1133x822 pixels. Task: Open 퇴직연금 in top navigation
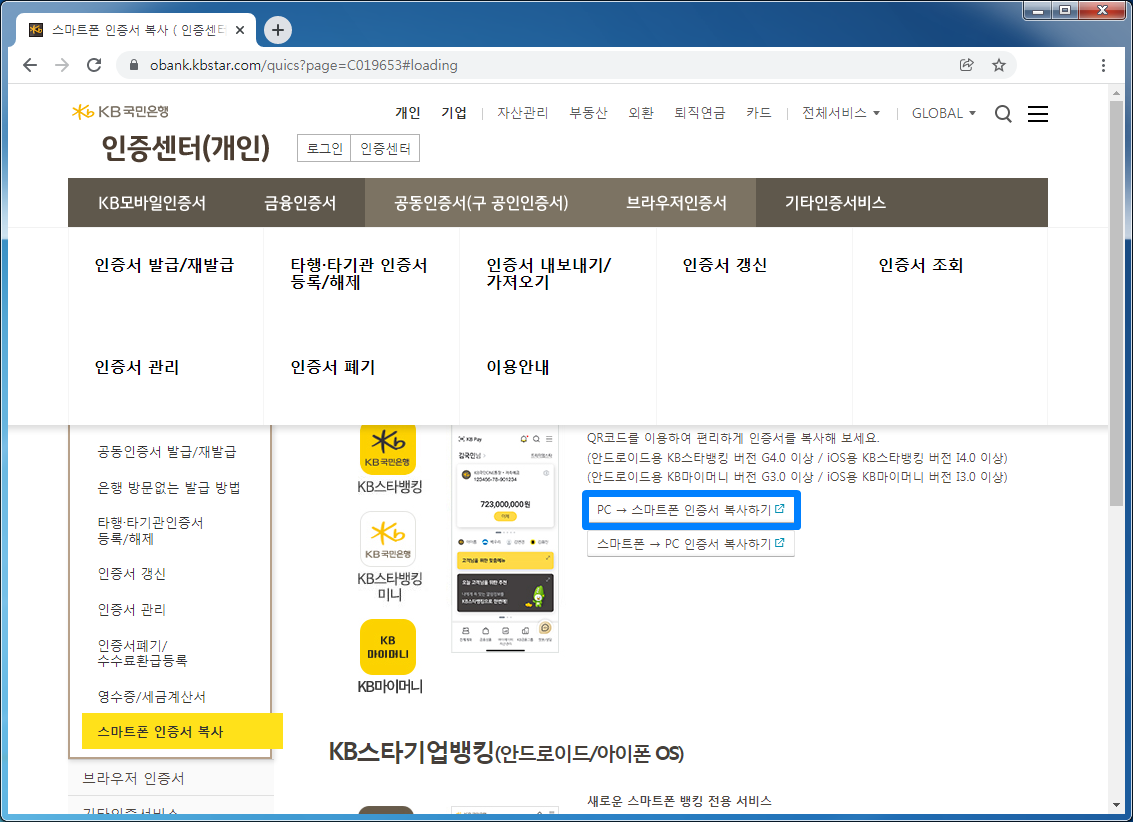point(699,113)
